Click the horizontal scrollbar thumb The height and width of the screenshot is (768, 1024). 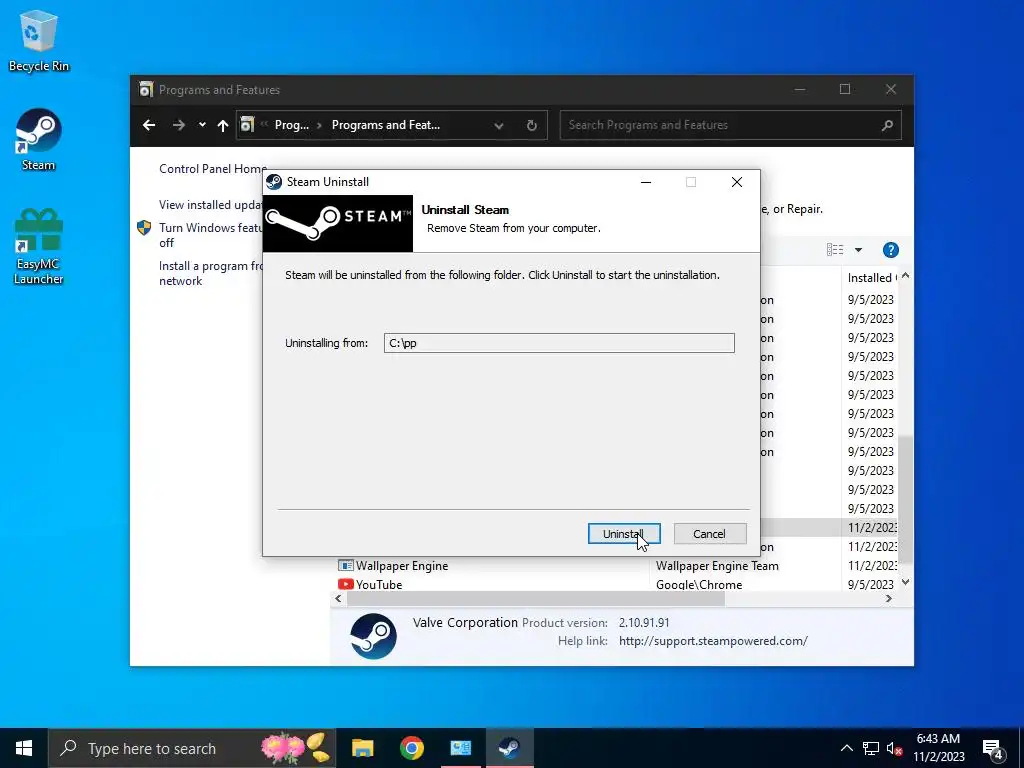536,598
